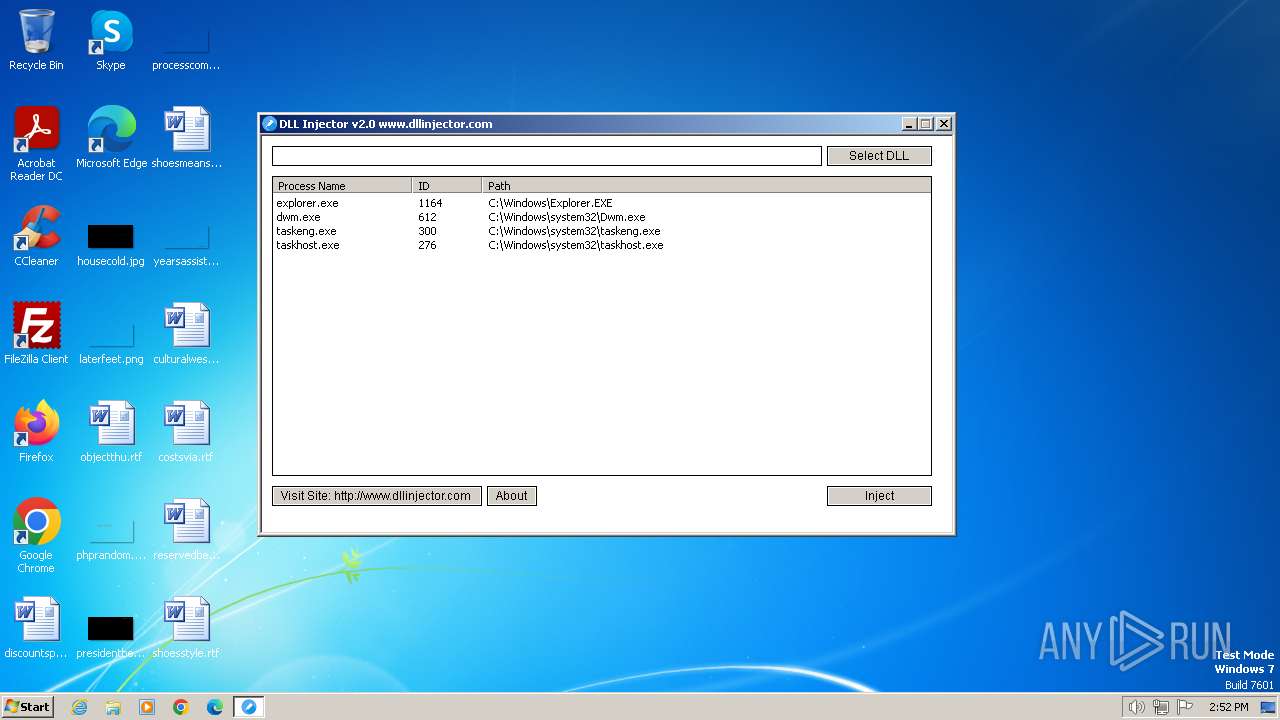The height and width of the screenshot is (720, 1280).
Task: Minimize the DLL Injector window
Action: click(909, 124)
